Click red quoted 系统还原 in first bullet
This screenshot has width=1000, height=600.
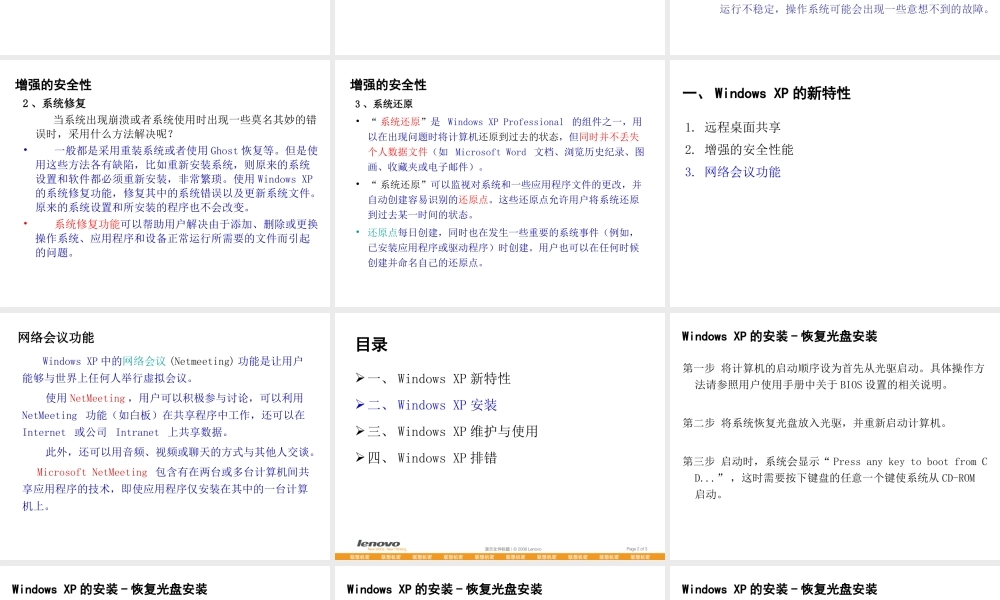(x=401, y=121)
